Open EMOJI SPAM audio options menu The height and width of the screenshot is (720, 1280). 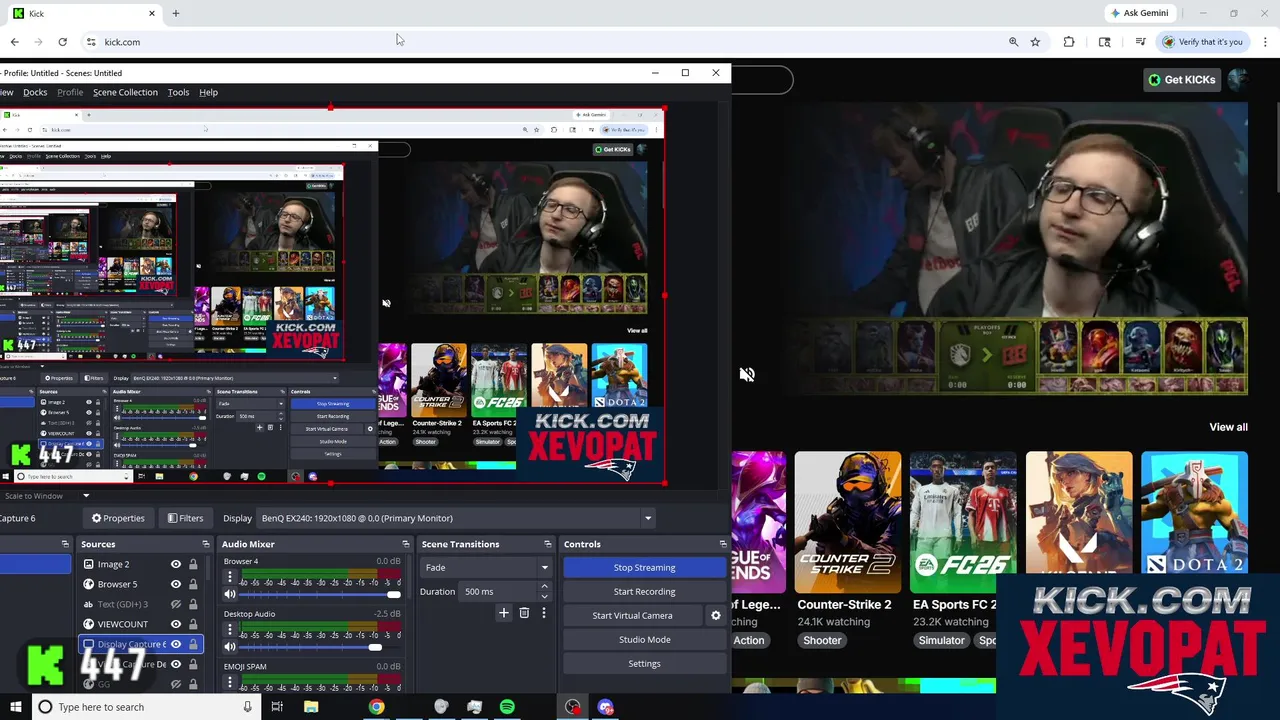(x=230, y=682)
